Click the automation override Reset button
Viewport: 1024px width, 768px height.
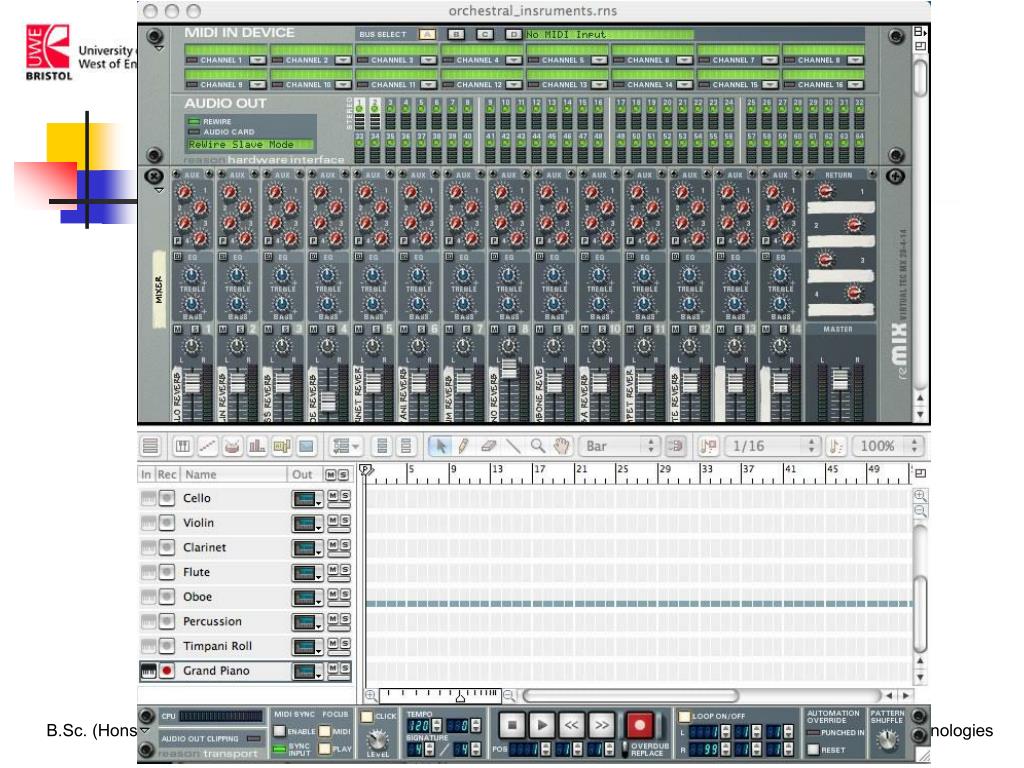point(814,750)
